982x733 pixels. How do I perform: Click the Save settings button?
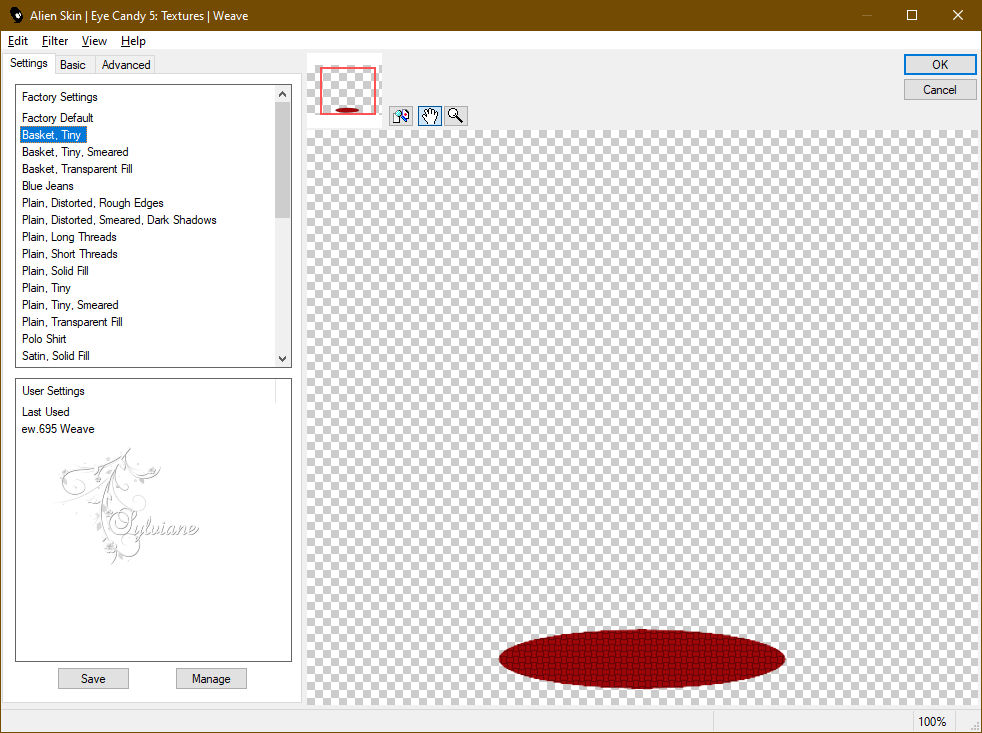click(93, 678)
